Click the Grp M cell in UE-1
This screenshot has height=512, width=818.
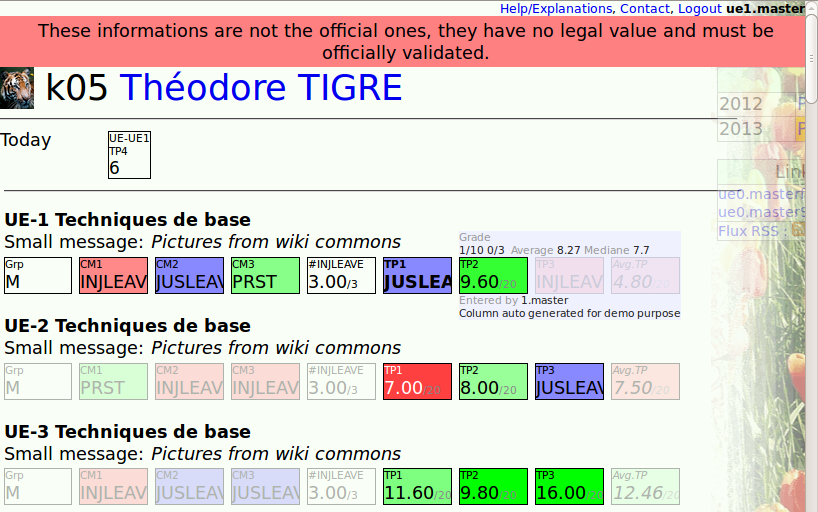point(38,275)
